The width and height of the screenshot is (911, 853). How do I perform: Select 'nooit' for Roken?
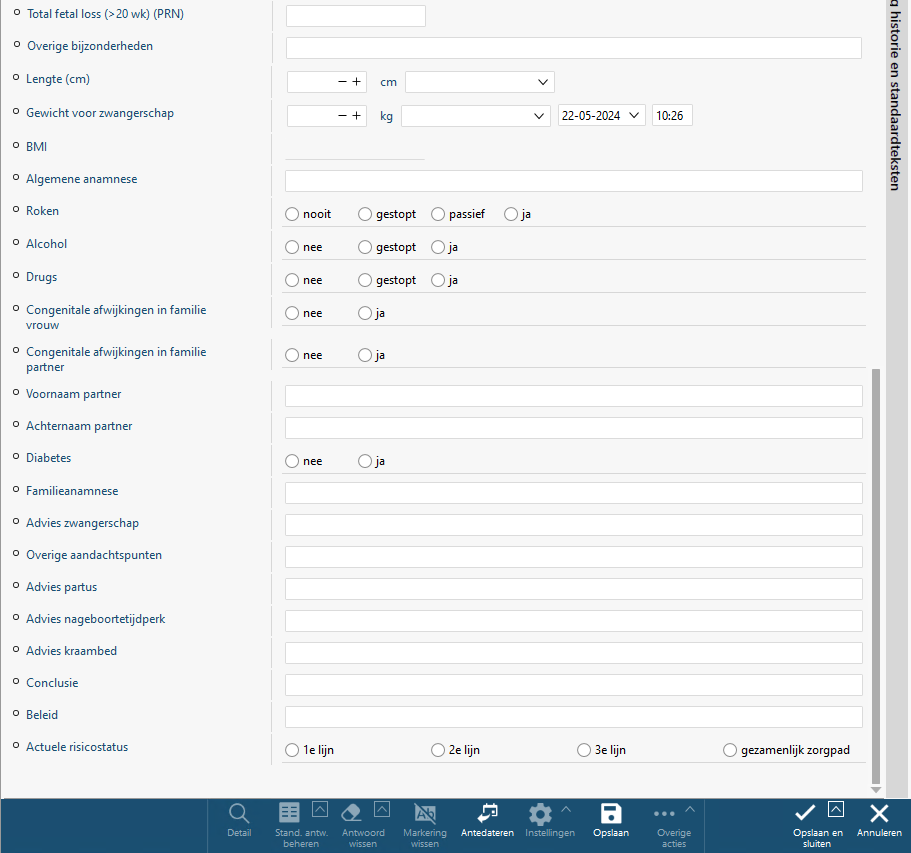(x=292, y=214)
